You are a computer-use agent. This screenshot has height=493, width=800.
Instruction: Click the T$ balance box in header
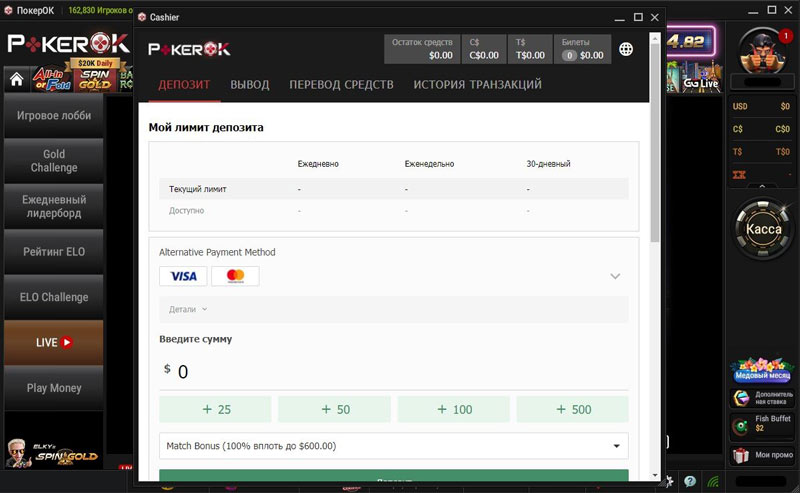pos(530,49)
